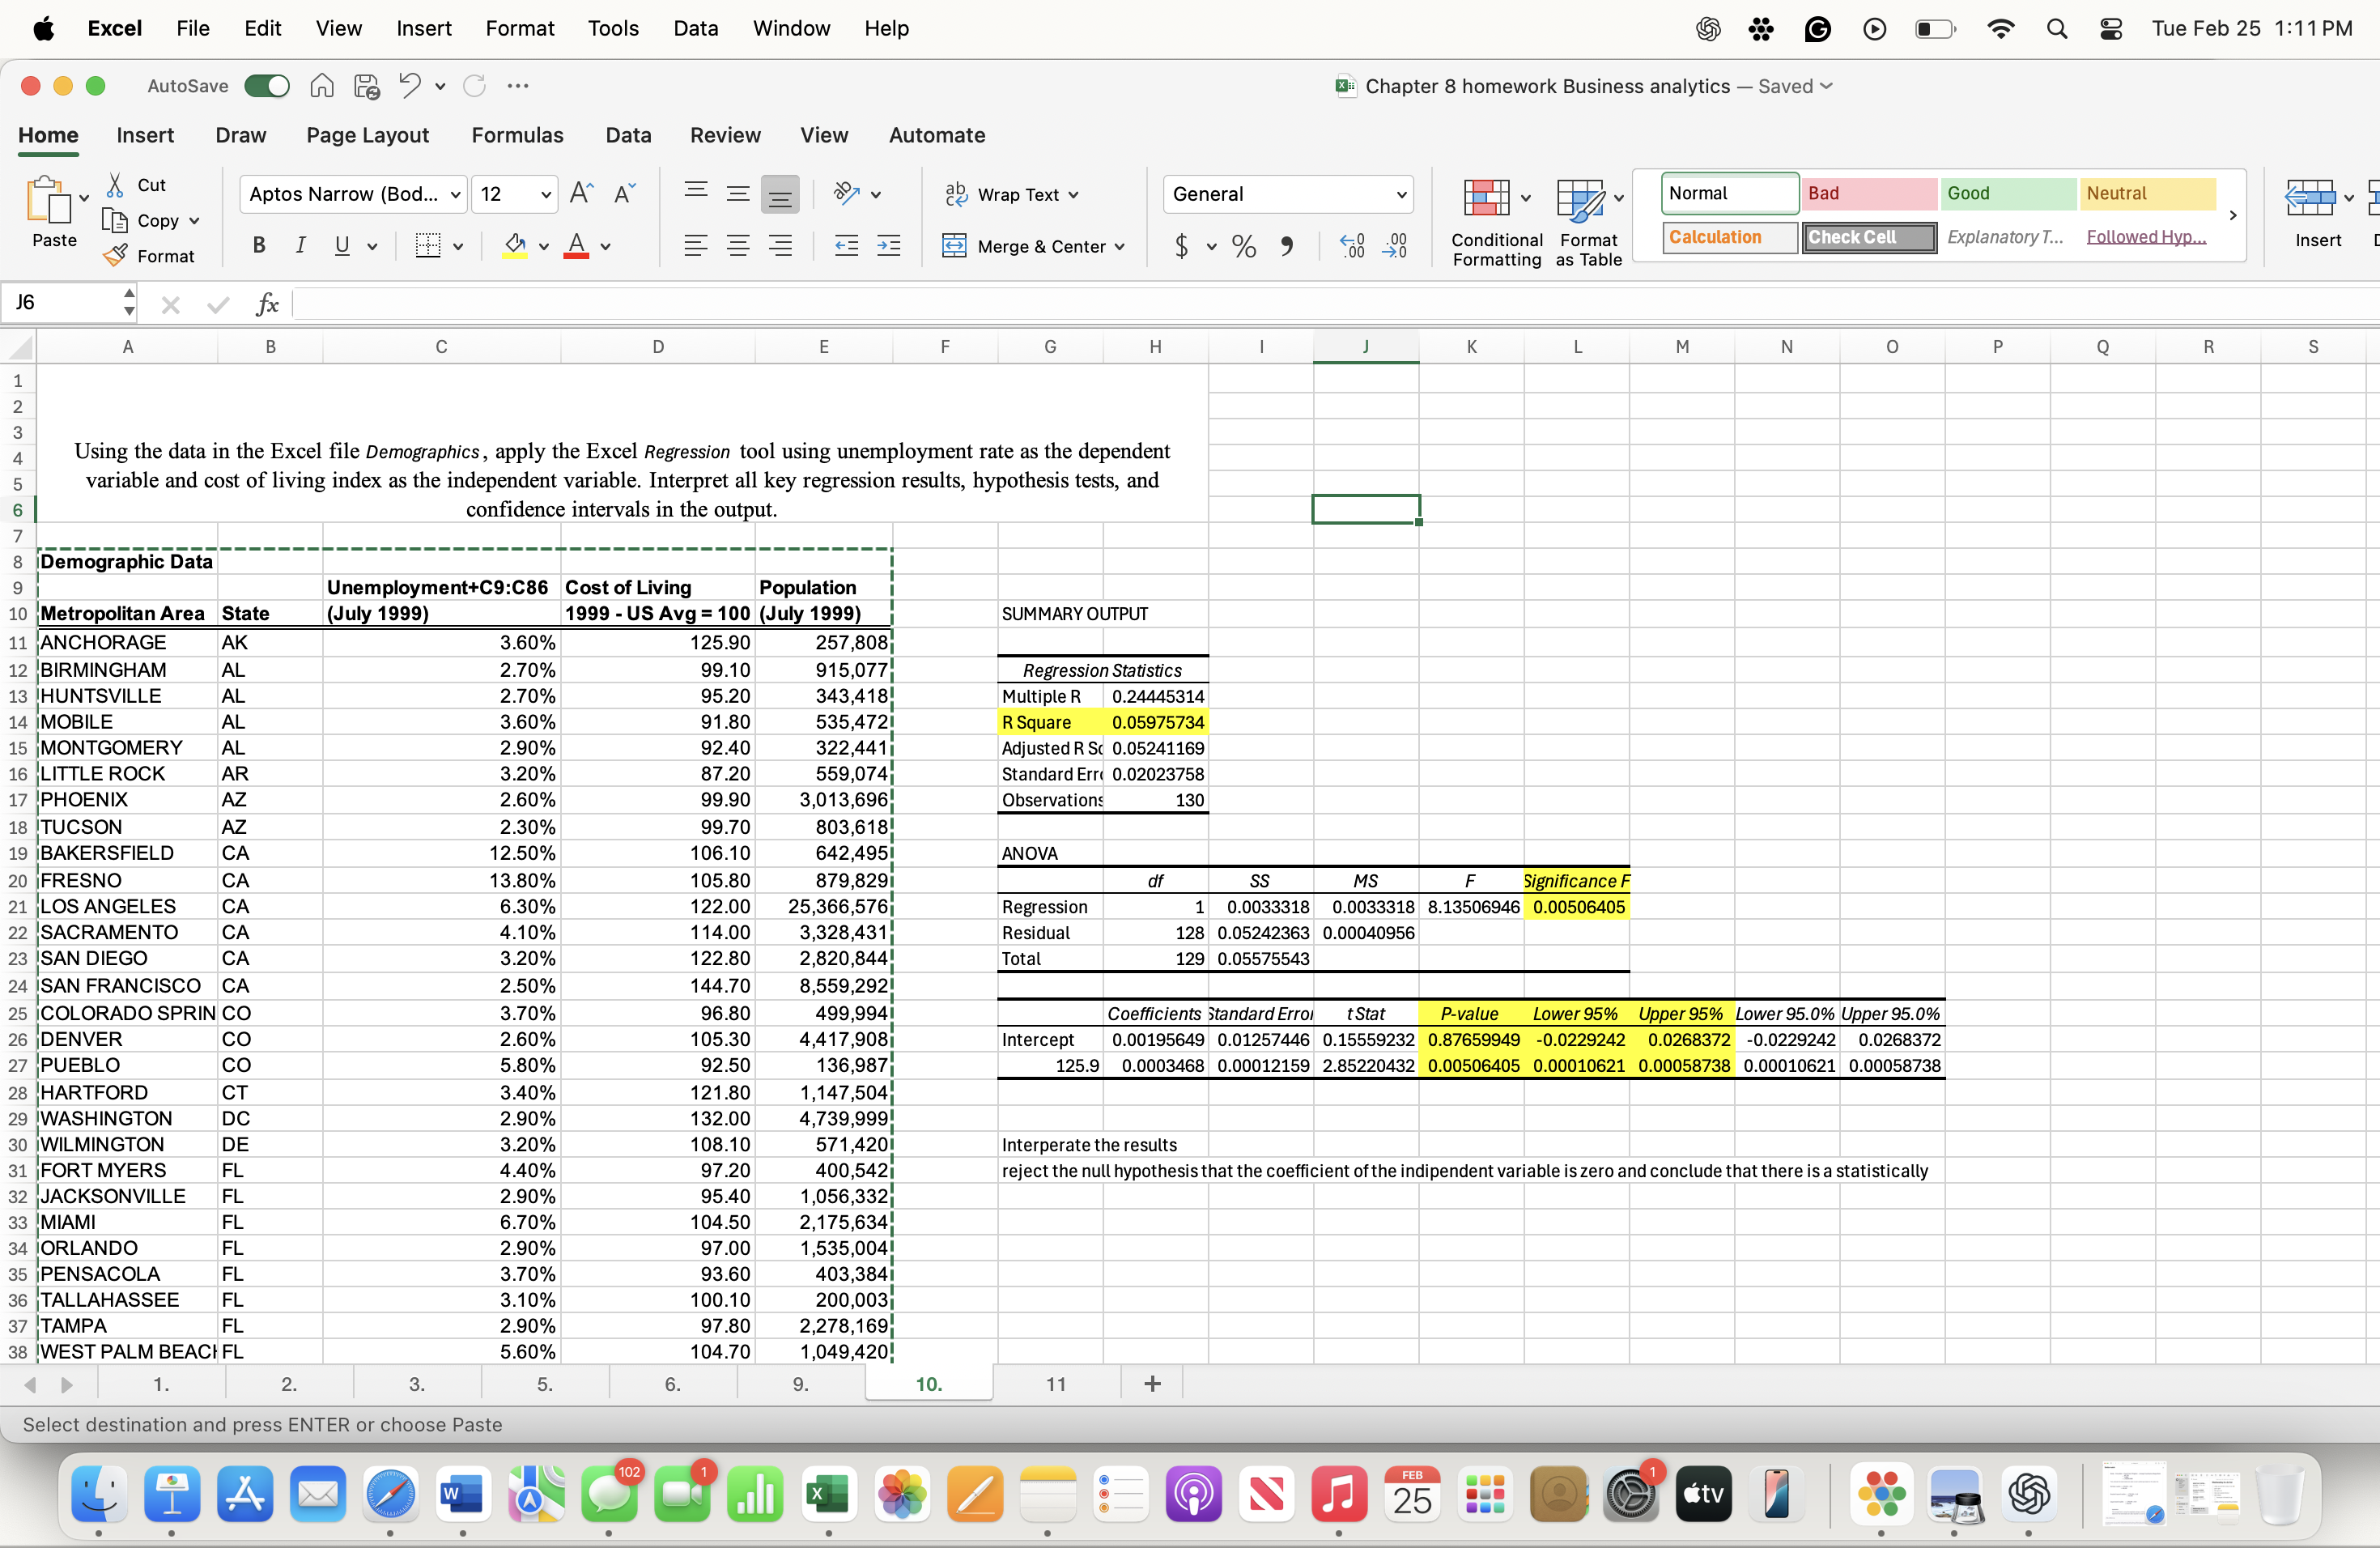The width and height of the screenshot is (2380, 1548).
Task: Open the Tools menu
Action: tap(613, 28)
